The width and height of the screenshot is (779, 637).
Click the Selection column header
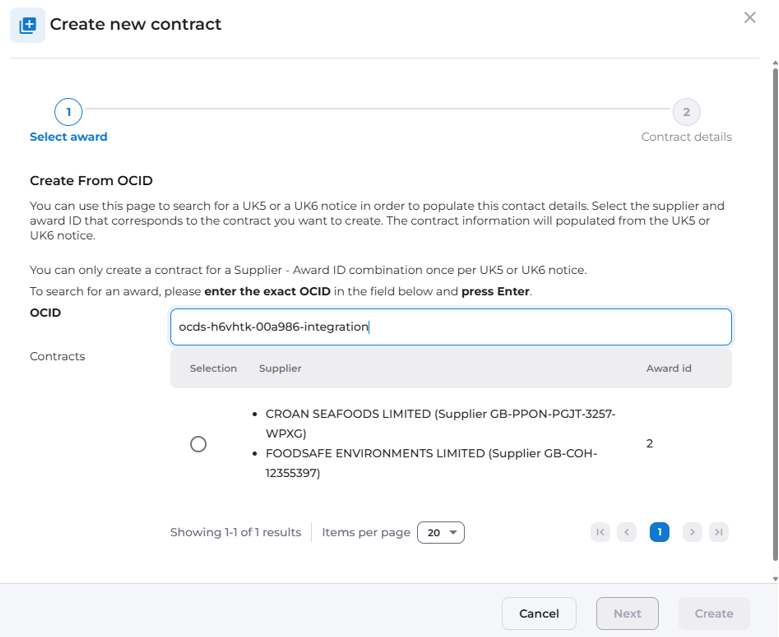click(x=213, y=368)
